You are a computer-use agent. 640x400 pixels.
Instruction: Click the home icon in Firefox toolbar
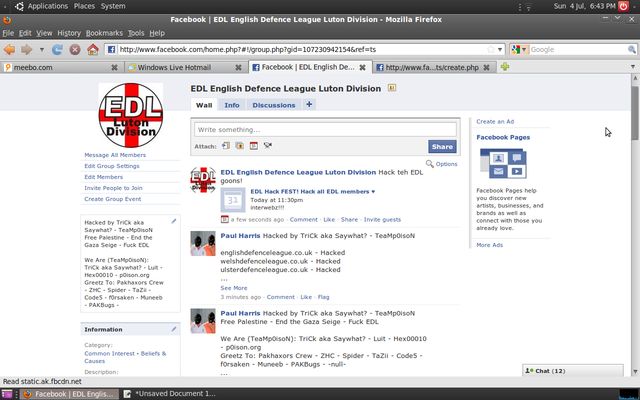92,49
